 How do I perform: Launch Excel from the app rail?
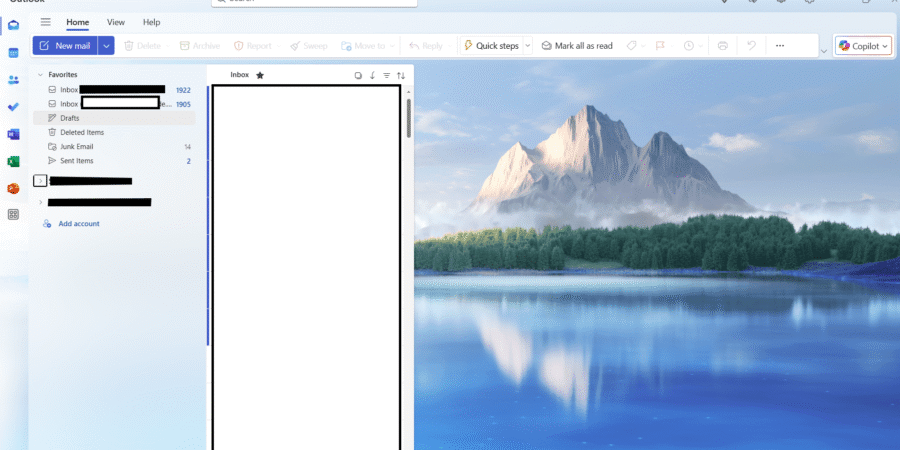point(13,161)
